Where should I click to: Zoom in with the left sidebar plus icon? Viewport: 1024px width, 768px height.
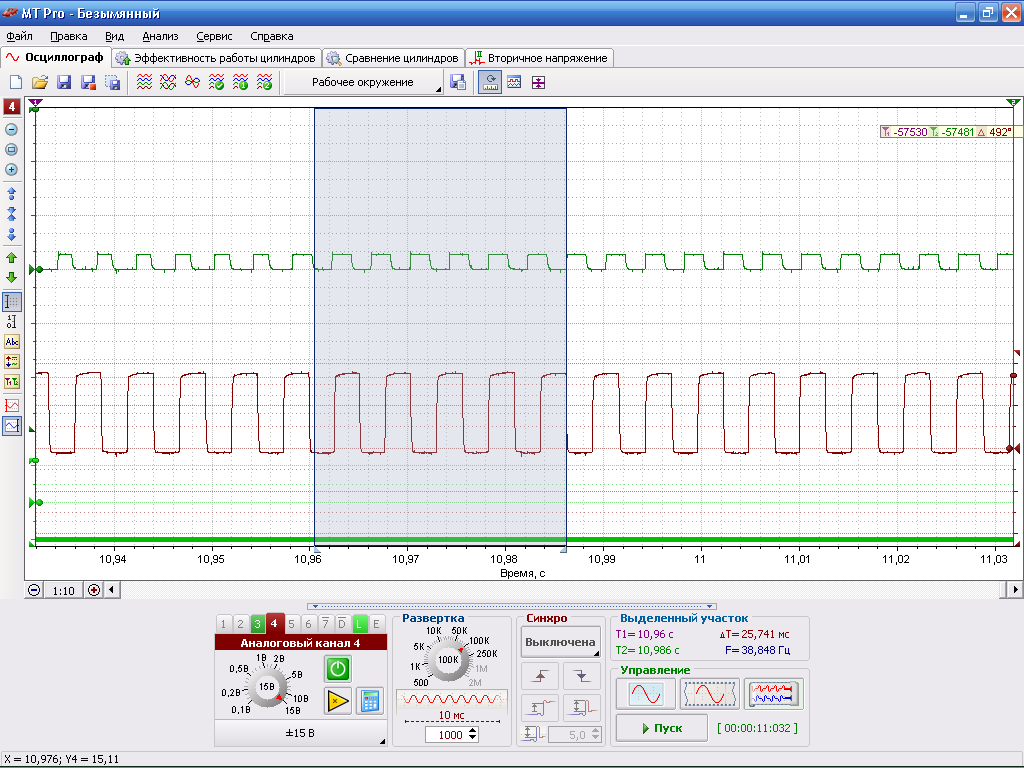(x=11, y=170)
